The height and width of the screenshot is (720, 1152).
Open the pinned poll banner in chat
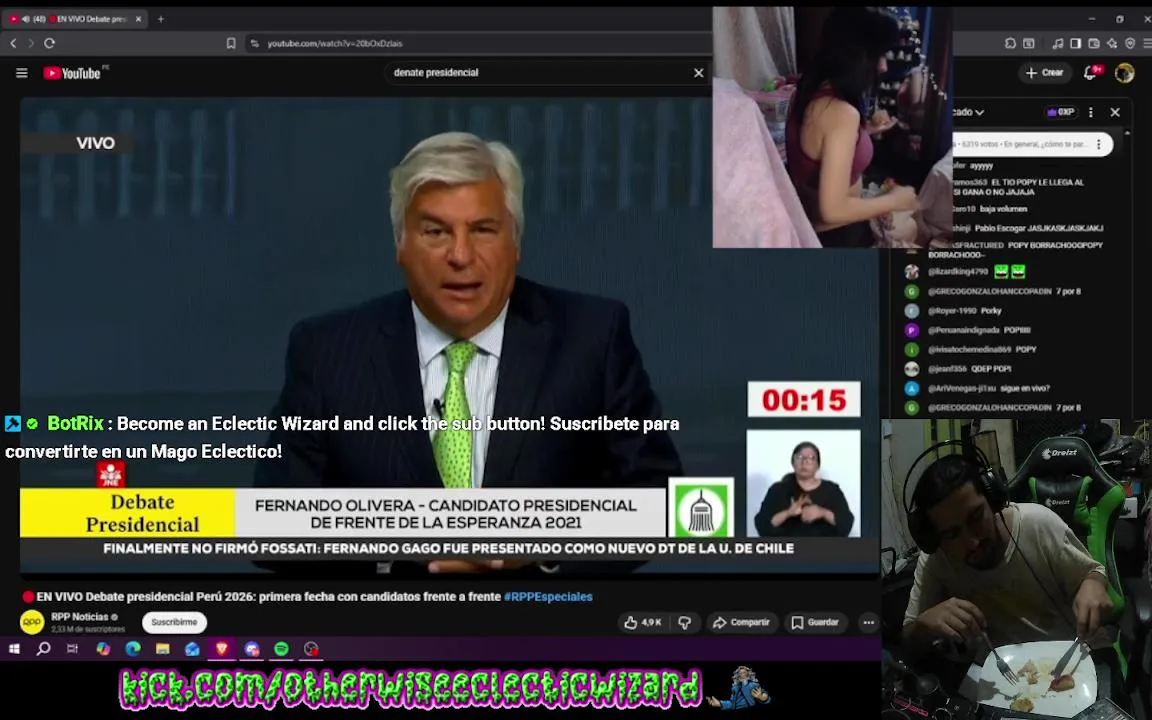click(x=1032, y=145)
